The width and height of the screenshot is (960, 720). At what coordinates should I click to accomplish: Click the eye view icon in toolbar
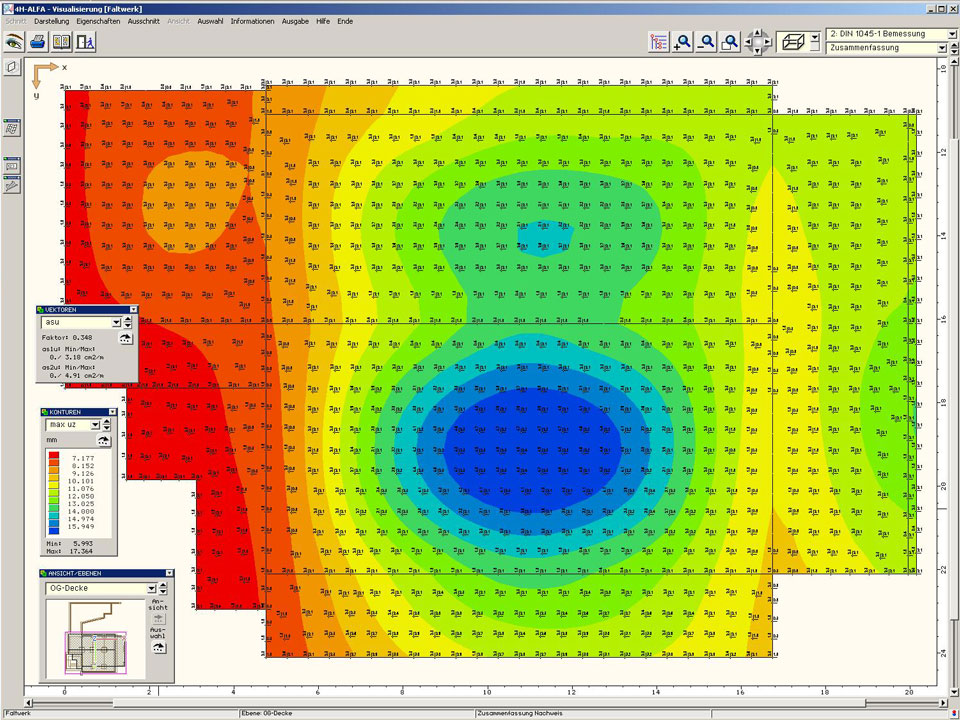pyautogui.click(x=14, y=42)
